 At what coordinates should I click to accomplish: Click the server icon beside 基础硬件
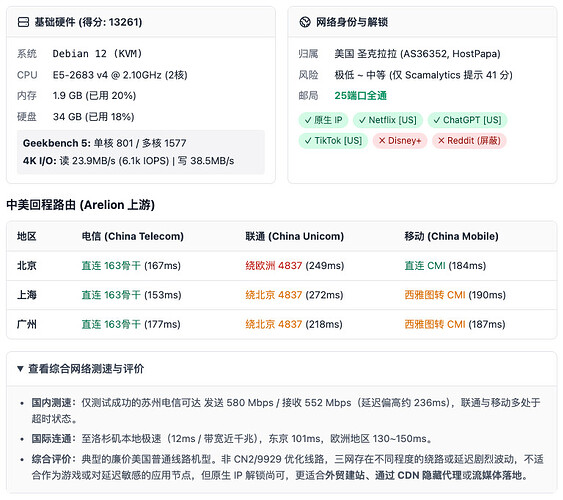tap(23, 22)
